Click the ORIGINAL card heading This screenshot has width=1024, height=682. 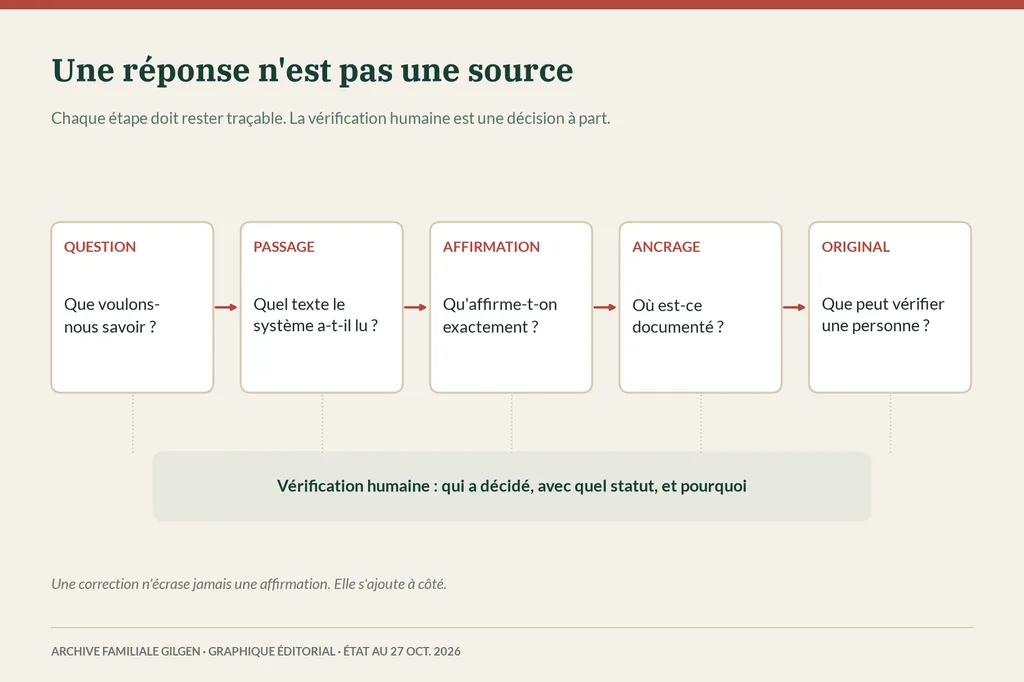pyautogui.click(x=856, y=247)
